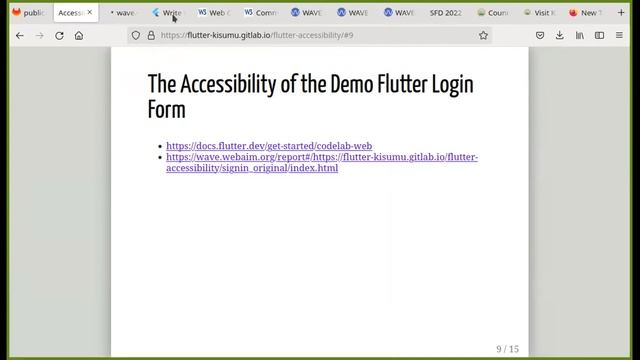
Task: Switch to the Flutter 'Write' tab
Action: (169, 13)
